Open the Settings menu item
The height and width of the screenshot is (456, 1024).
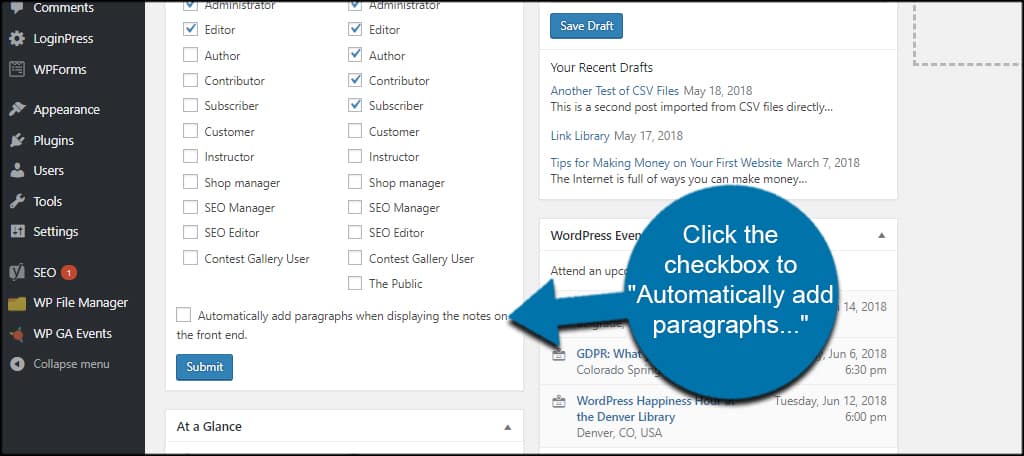click(55, 231)
